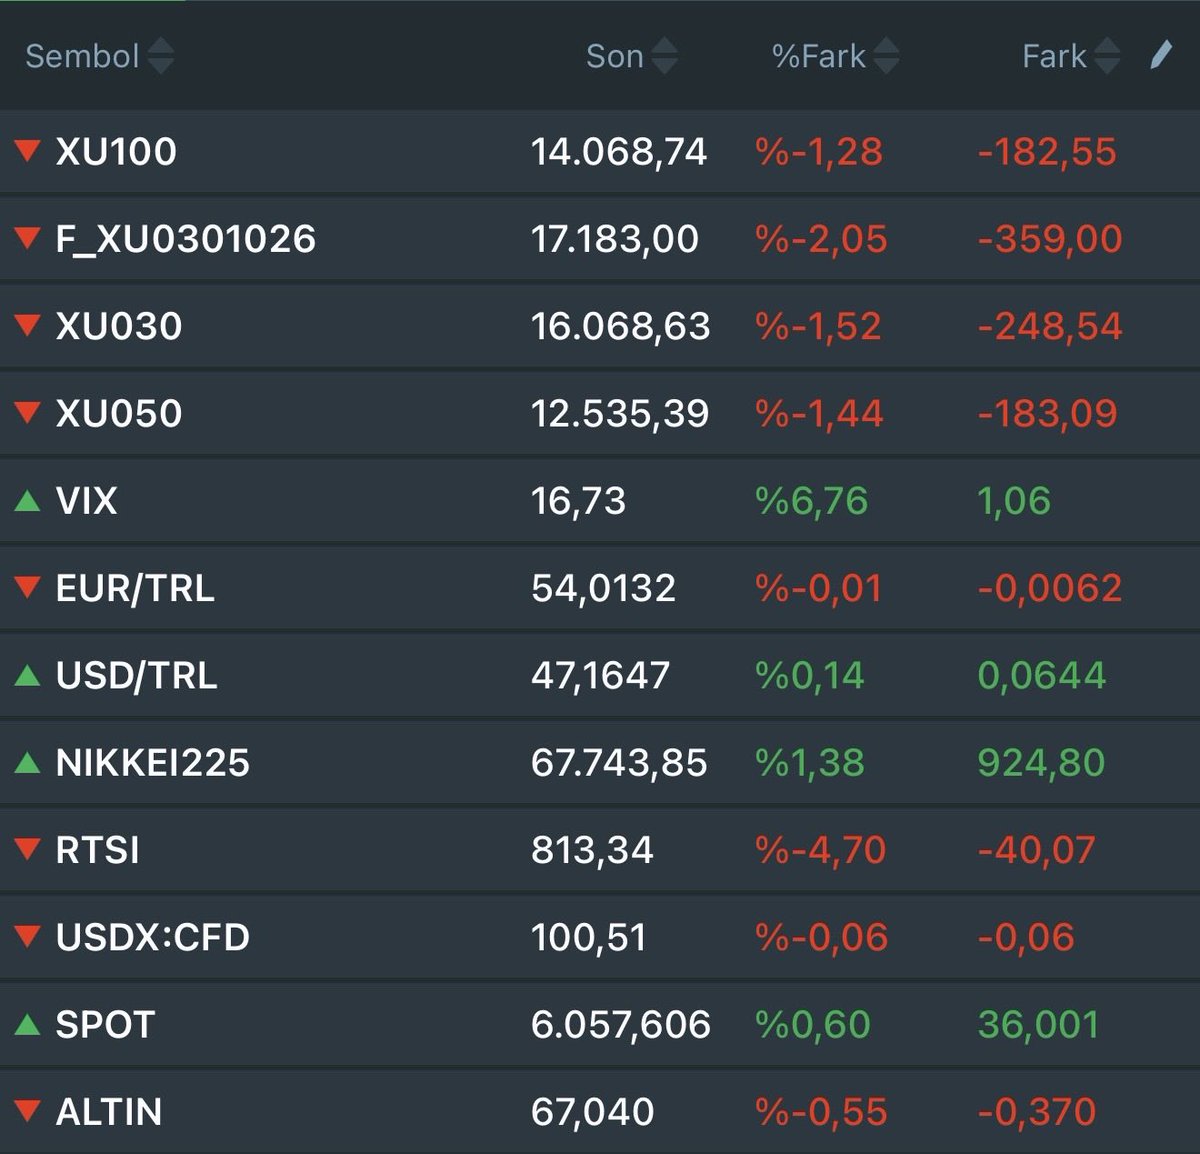
Task: Click green up arrow beside SPOT
Action: [28, 1024]
